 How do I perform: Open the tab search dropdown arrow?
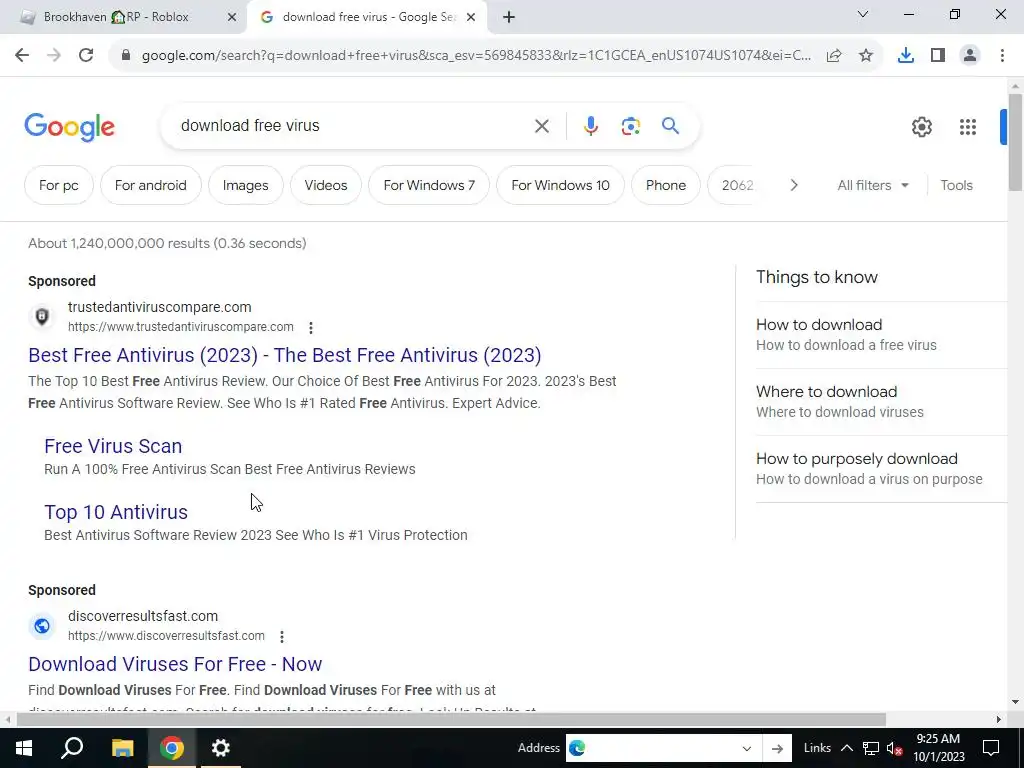point(863,14)
